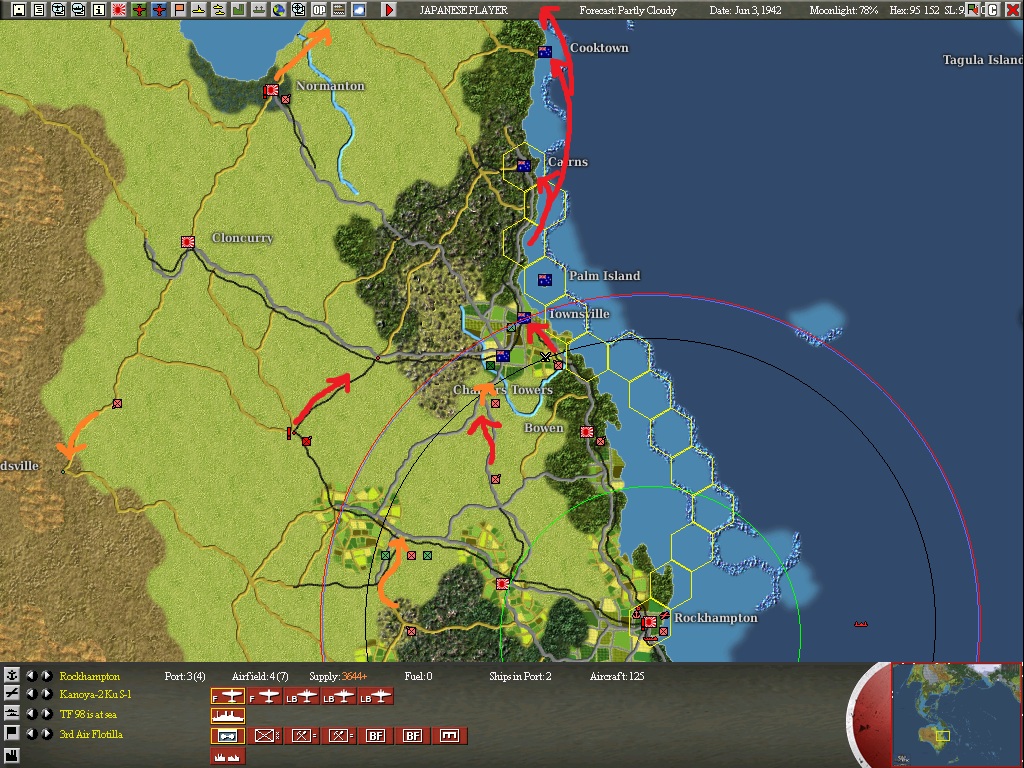Open the 'TF 98 is at sea' link
Image resolution: width=1024 pixels, height=768 pixels.
[88, 714]
